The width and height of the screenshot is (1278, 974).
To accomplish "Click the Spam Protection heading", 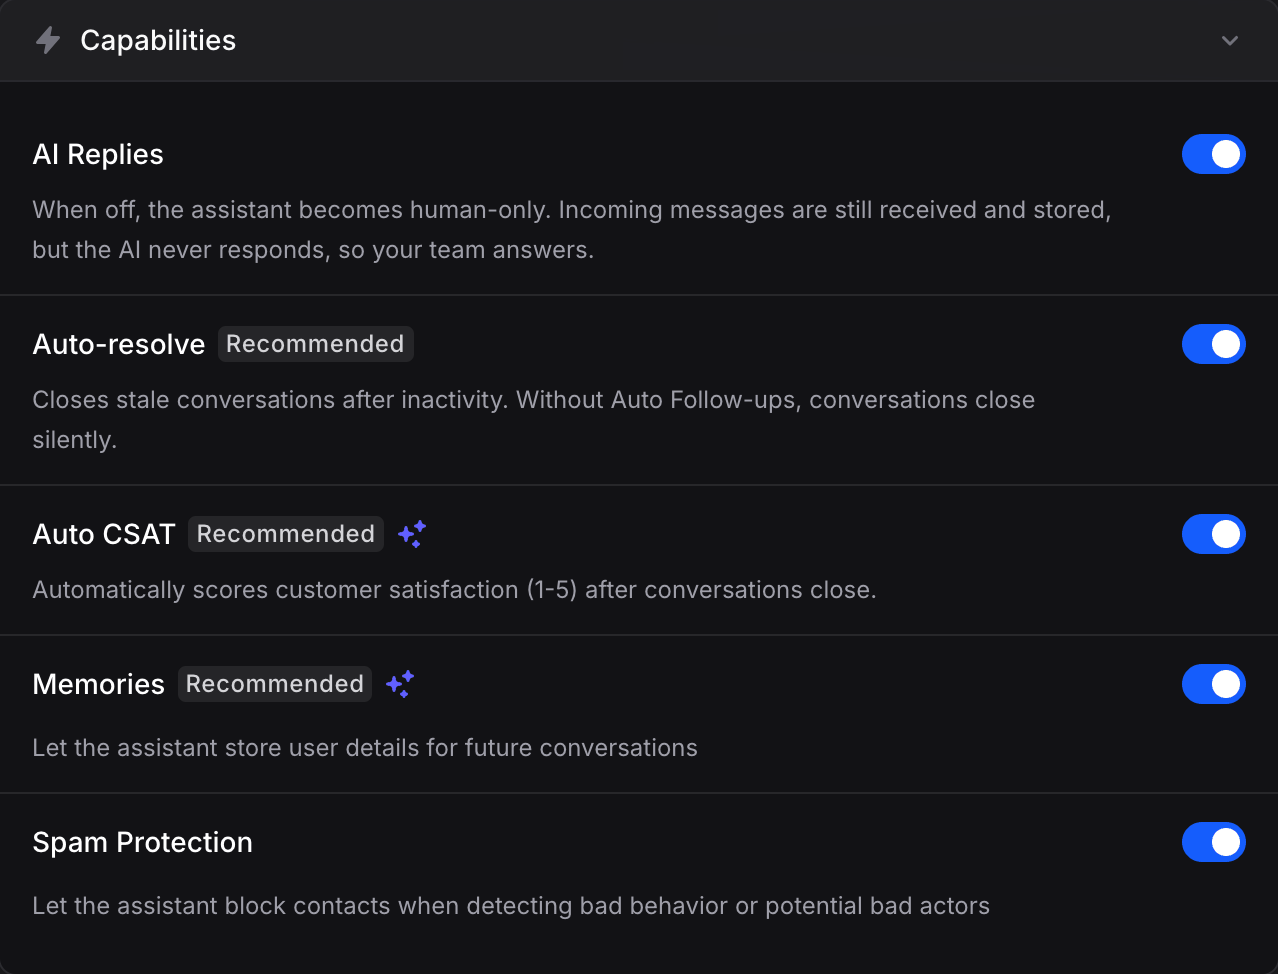I will coord(142,842).
